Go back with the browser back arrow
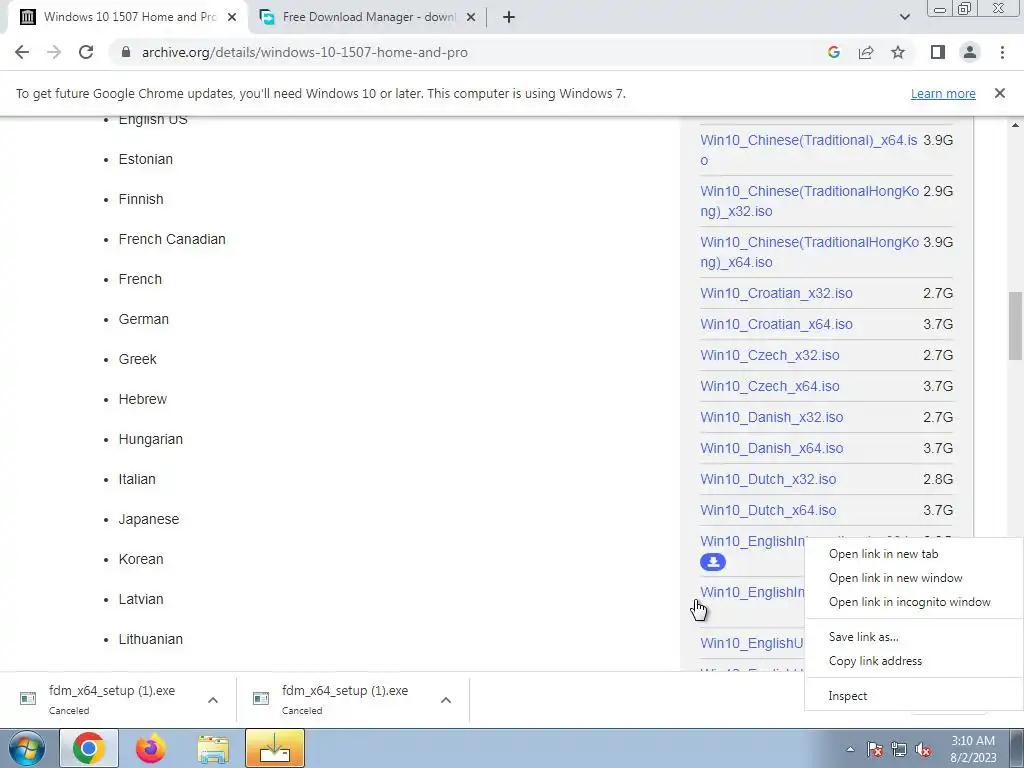The height and width of the screenshot is (768, 1024). [22, 52]
